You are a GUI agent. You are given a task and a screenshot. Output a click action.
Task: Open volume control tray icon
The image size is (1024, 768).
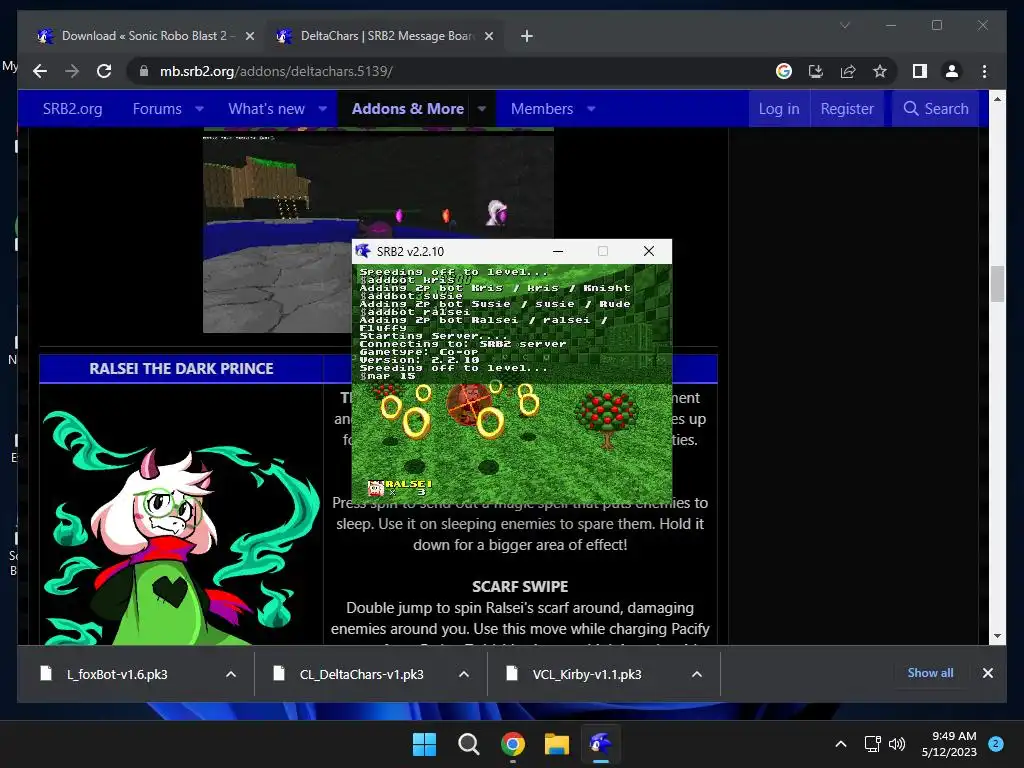coord(897,744)
